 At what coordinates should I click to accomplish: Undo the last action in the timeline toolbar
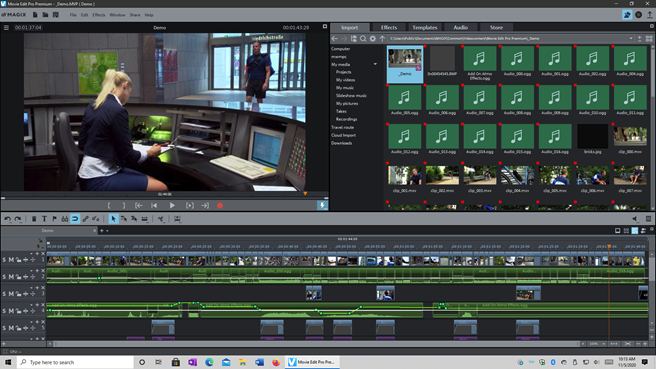8,219
